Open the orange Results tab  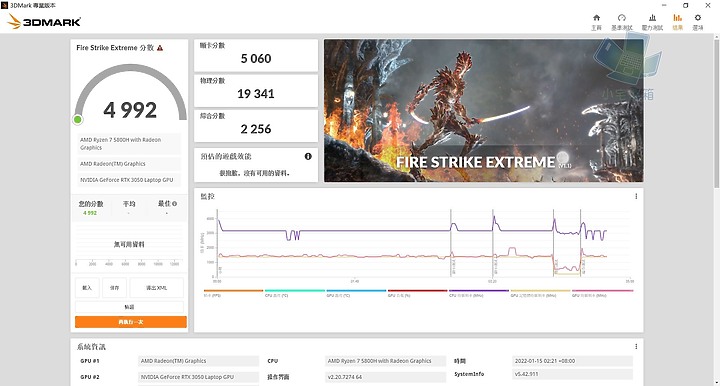tap(677, 21)
